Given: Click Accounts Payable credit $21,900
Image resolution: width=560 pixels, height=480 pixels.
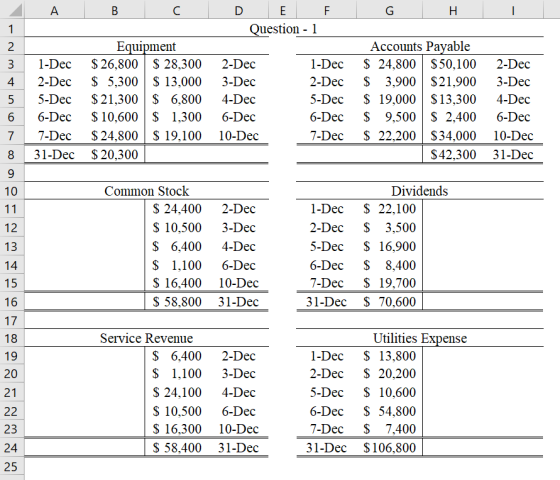Looking at the screenshot, I should 453,82.
